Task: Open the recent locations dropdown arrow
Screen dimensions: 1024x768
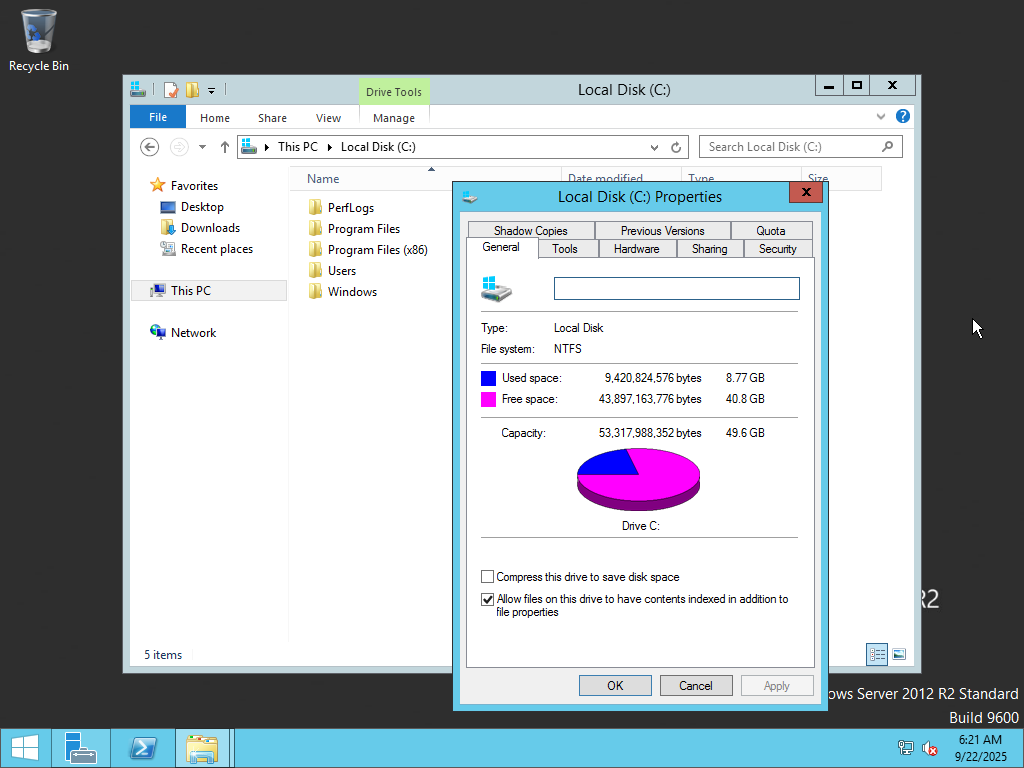Action: point(202,147)
